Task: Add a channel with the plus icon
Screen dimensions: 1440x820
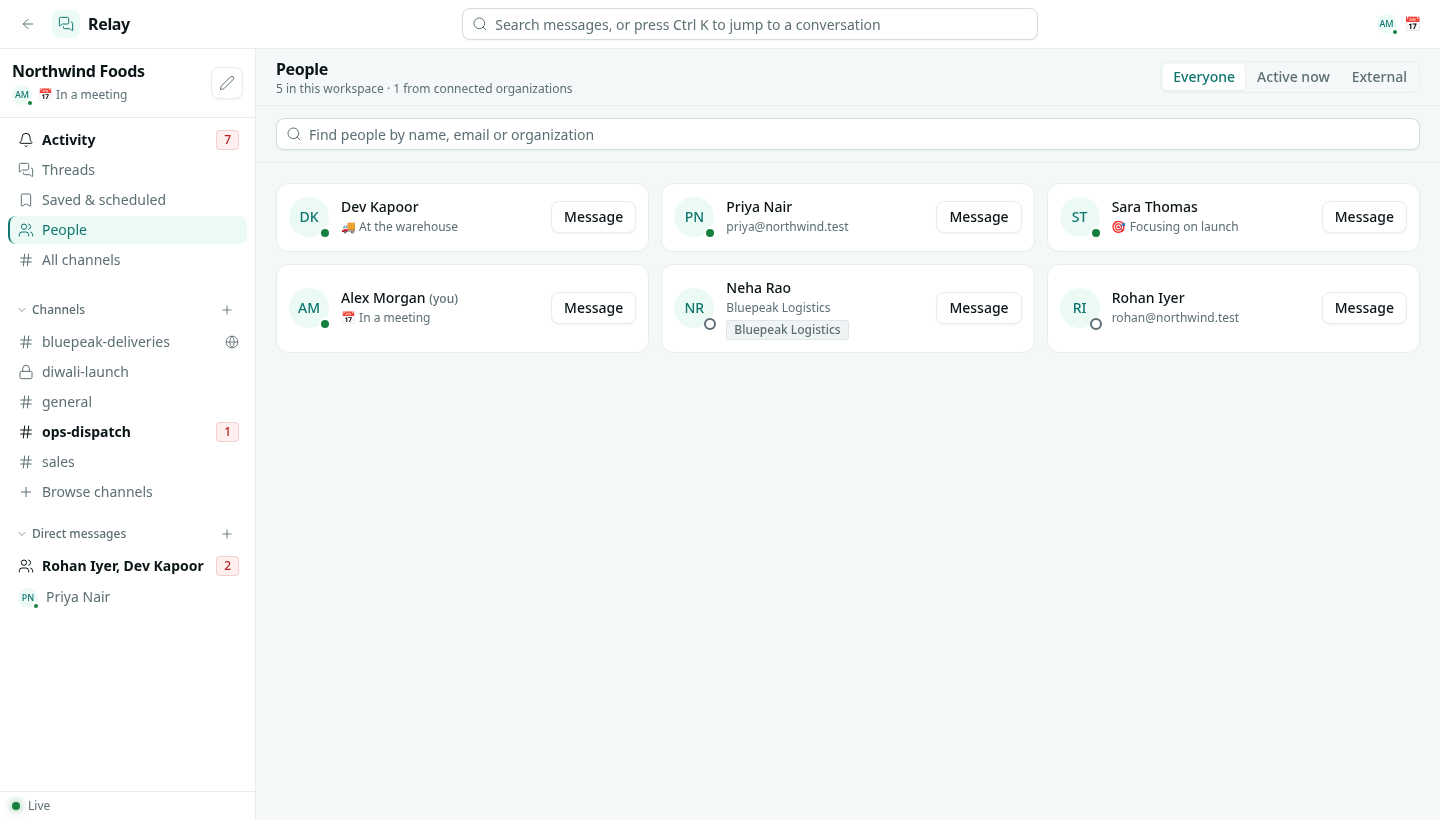Action: point(227,310)
